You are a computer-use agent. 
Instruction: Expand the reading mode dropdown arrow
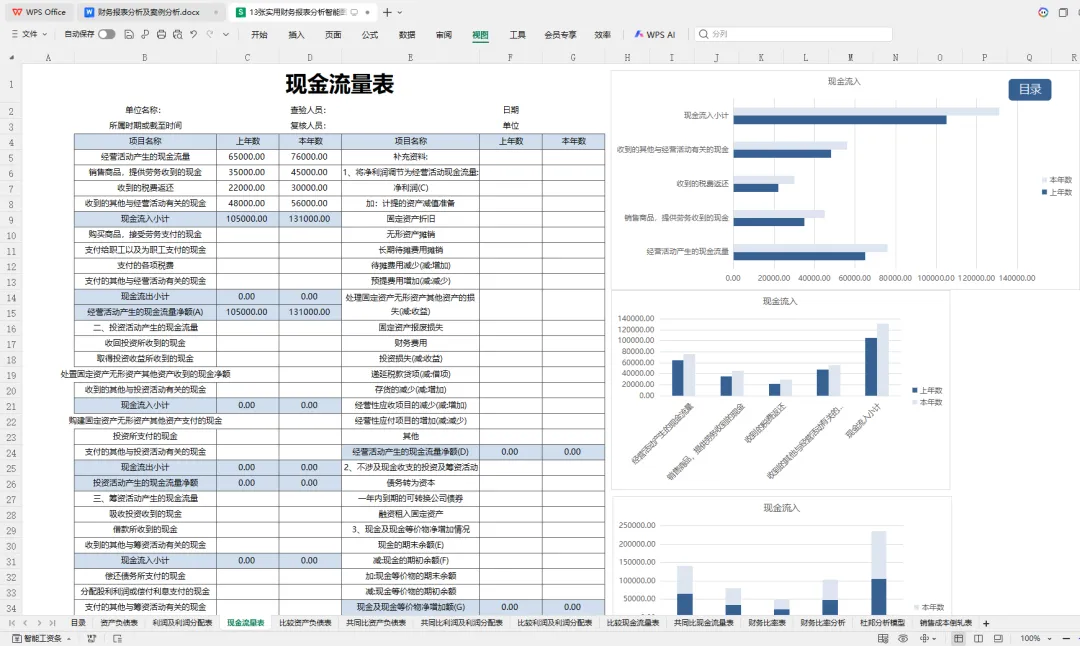pos(934,638)
